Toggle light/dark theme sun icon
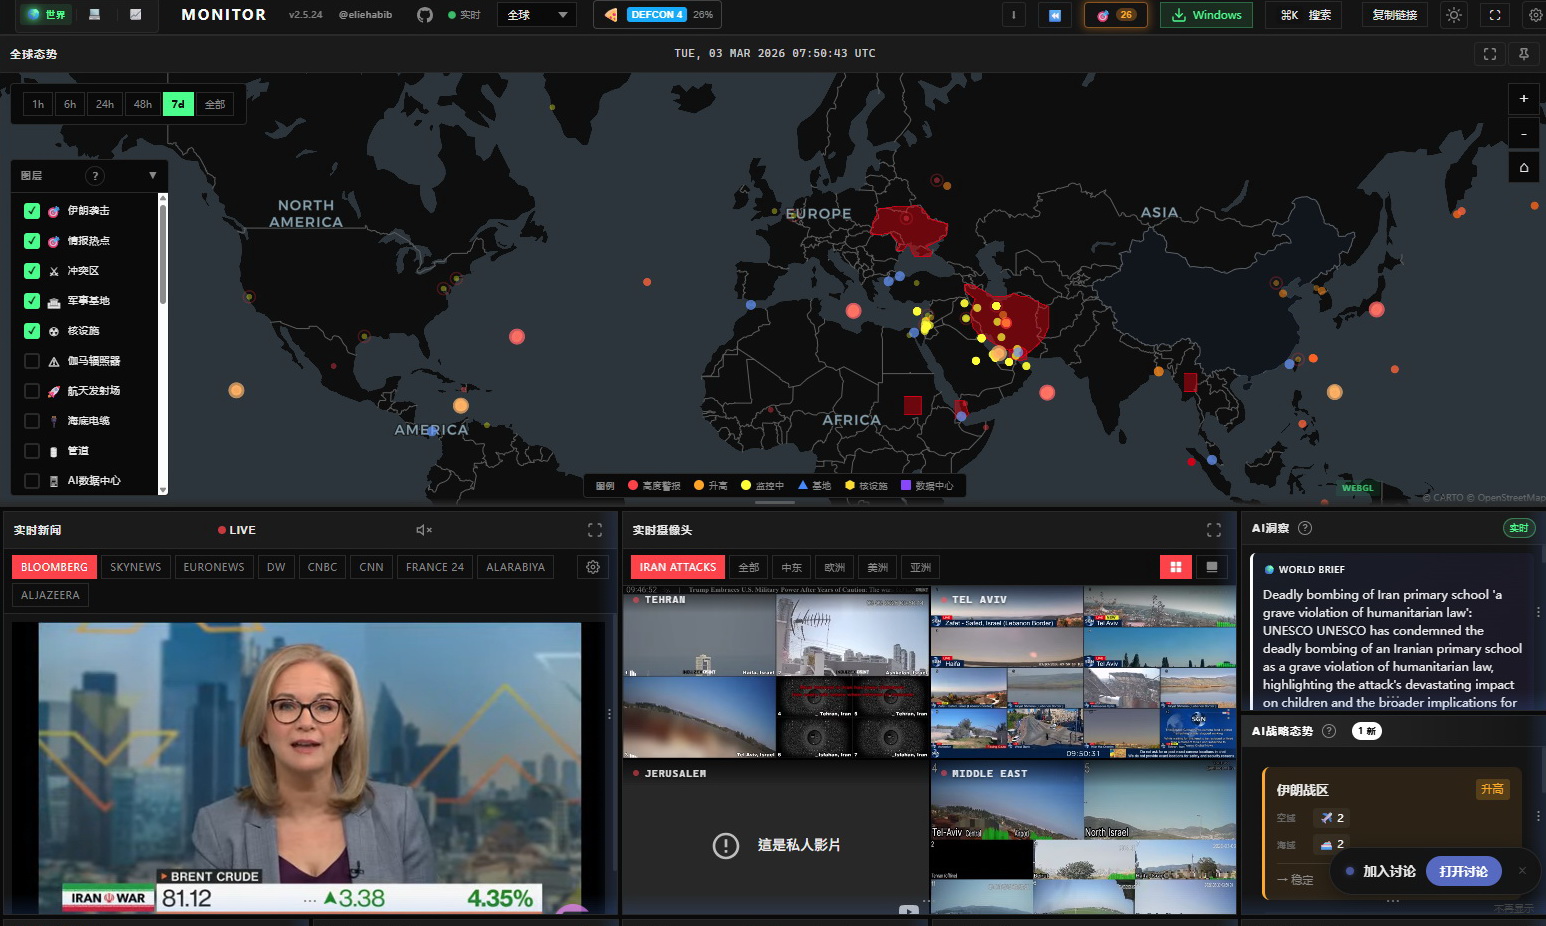Image resolution: width=1546 pixels, height=926 pixels. [1454, 15]
